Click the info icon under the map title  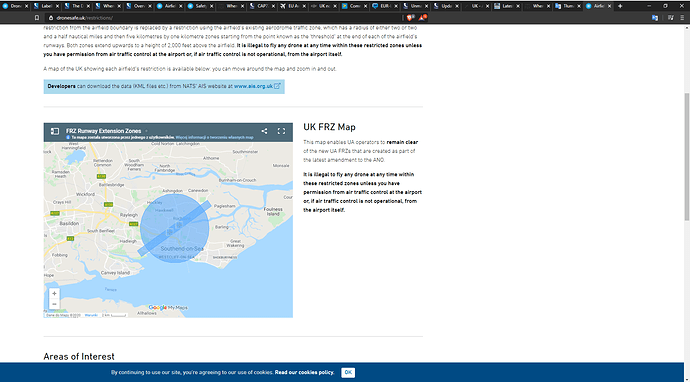pyautogui.click(x=68, y=137)
